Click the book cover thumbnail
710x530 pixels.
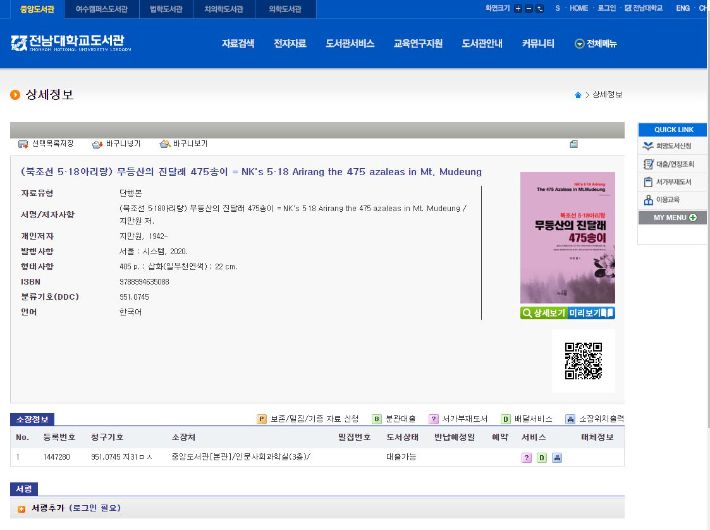(x=567, y=238)
